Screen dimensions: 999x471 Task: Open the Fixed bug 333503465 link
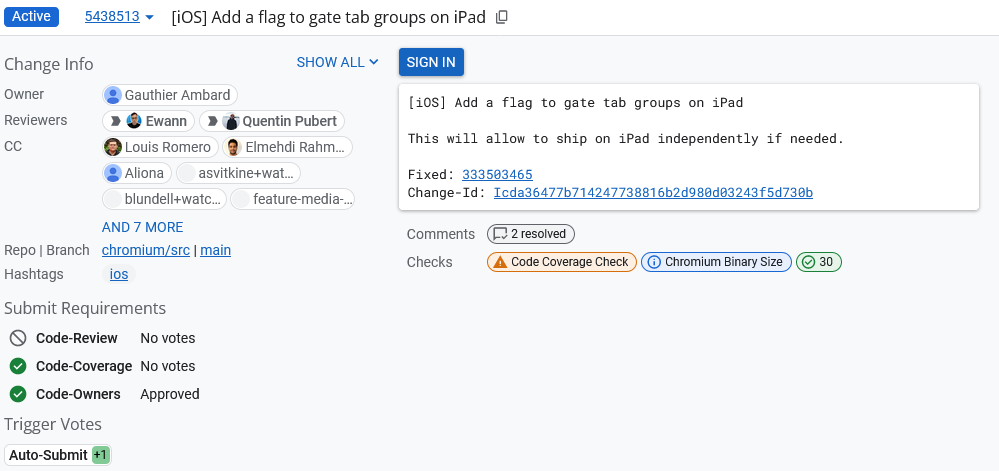497,175
